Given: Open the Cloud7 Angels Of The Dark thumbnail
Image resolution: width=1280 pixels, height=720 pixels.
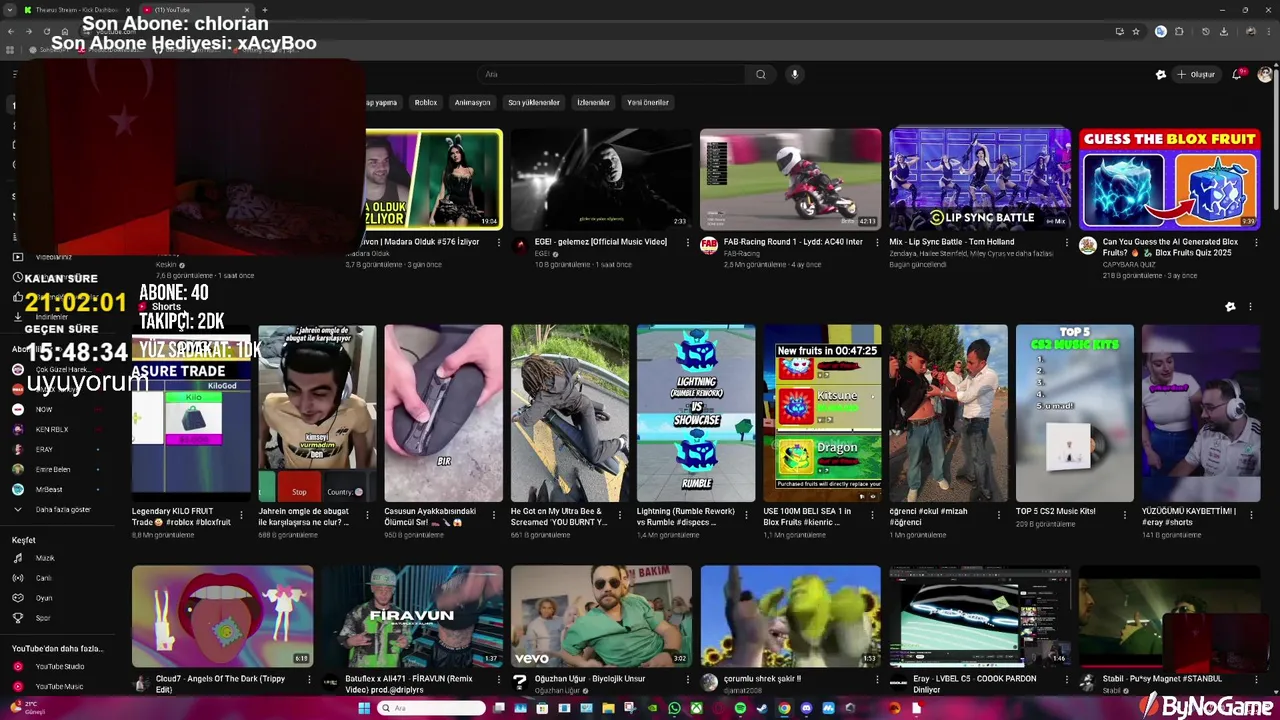Looking at the screenshot, I should pyautogui.click(x=222, y=616).
